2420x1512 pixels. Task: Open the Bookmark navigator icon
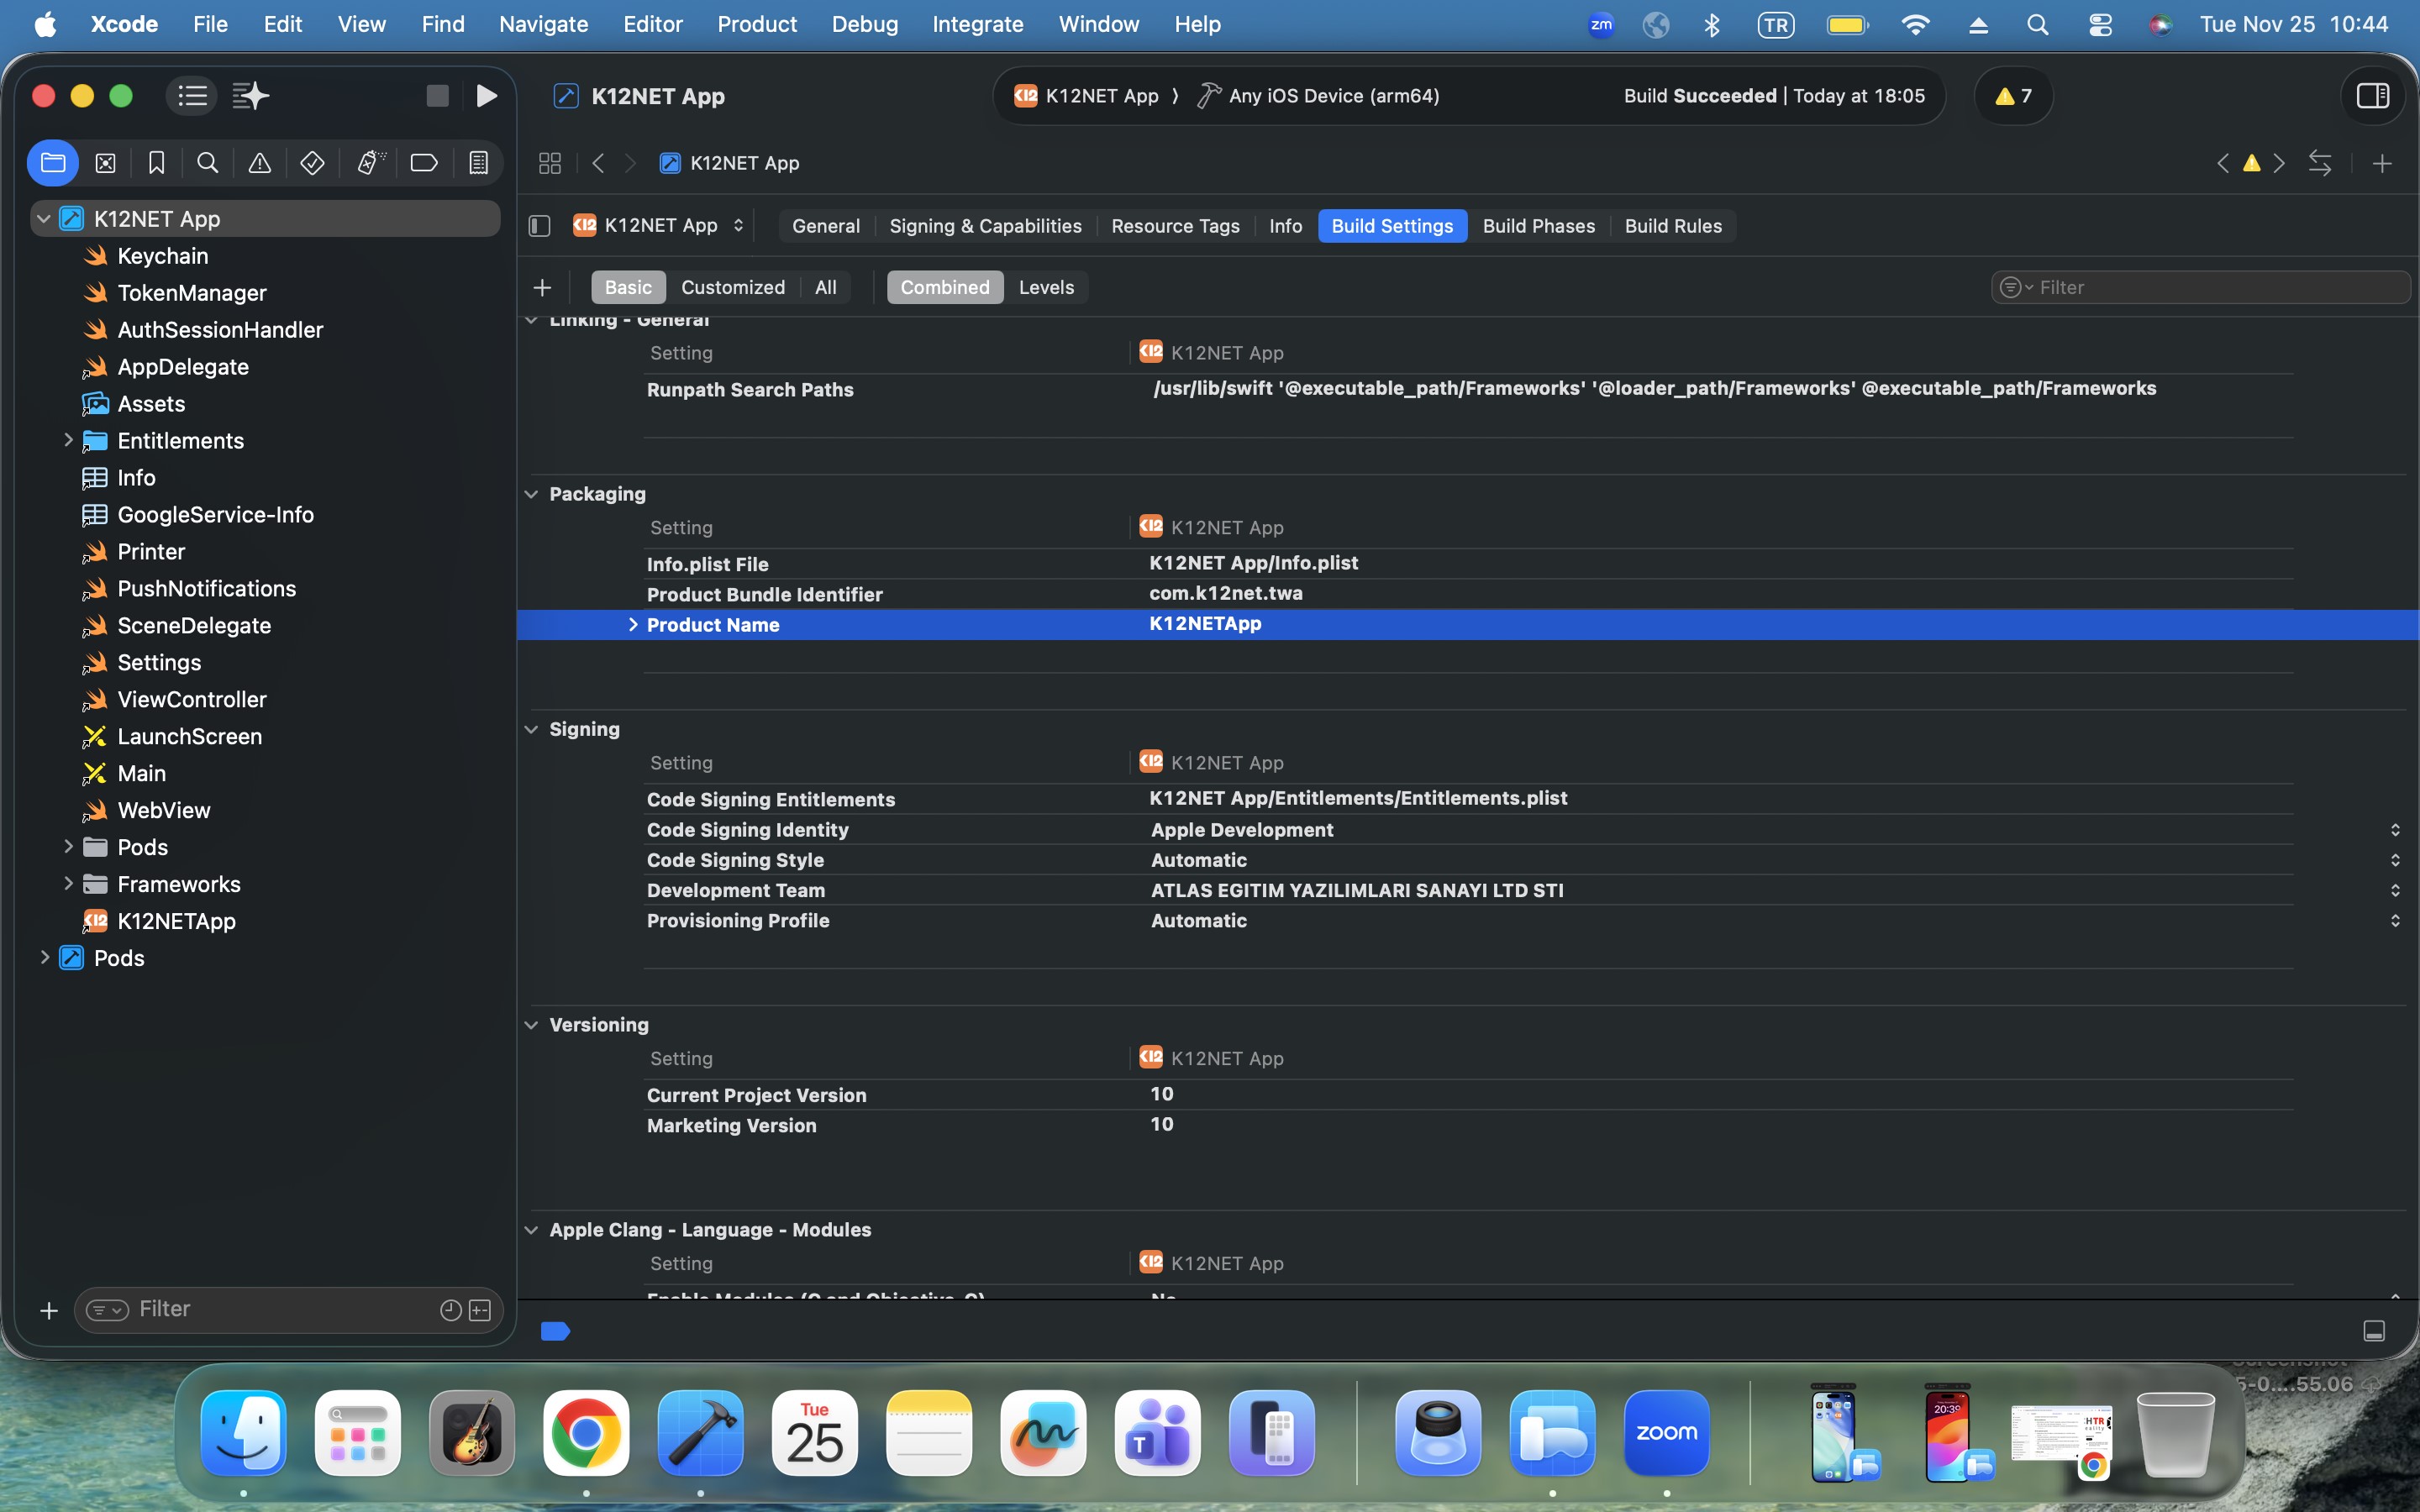pos(157,163)
